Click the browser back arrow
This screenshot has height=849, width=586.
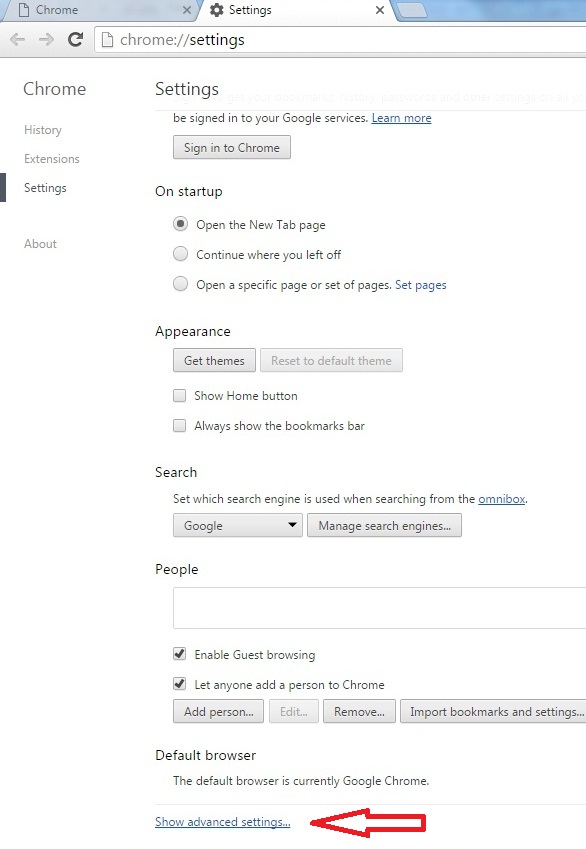[18, 40]
